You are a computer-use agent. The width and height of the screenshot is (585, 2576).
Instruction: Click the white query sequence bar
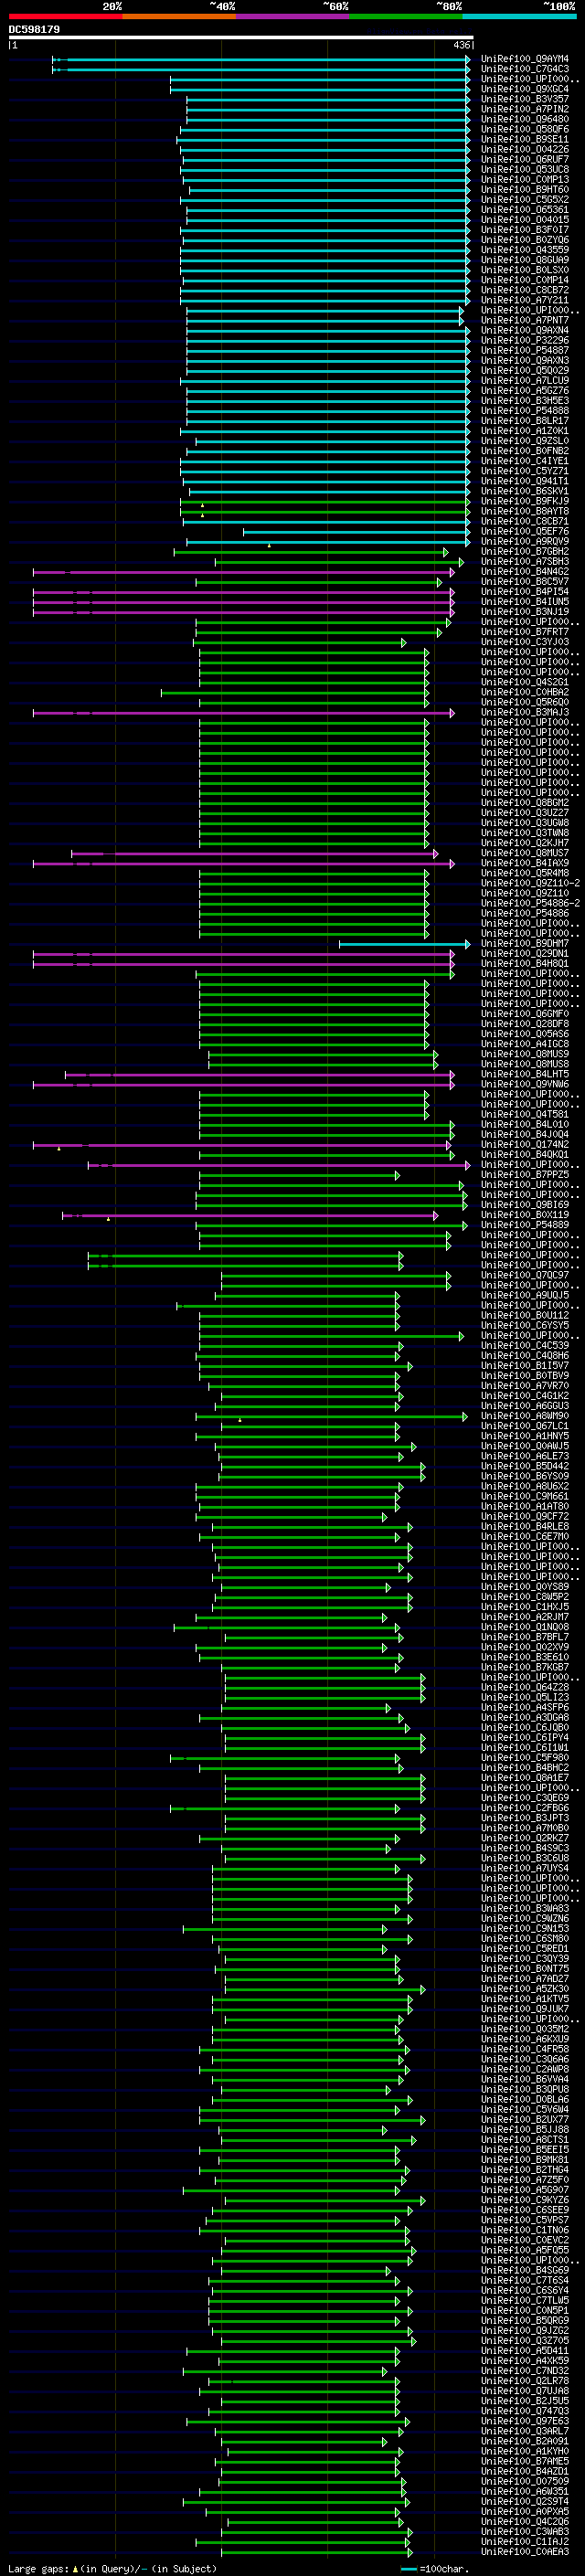click(x=240, y=37)
